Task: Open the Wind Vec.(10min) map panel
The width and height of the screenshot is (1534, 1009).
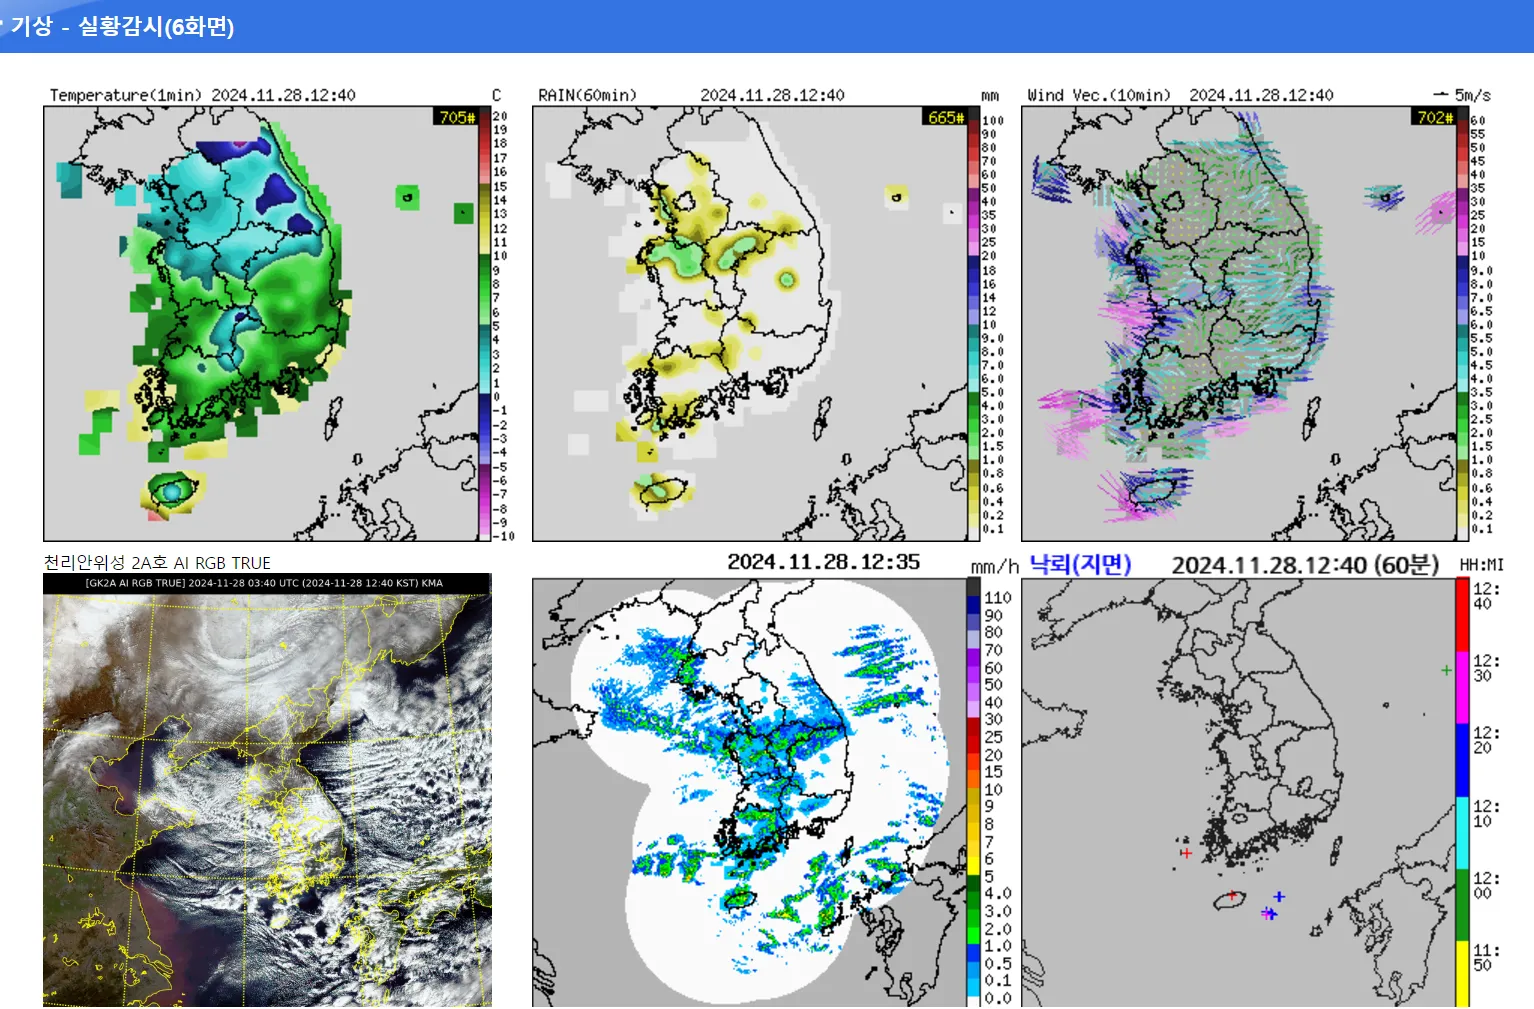Action: (1238, 323)
